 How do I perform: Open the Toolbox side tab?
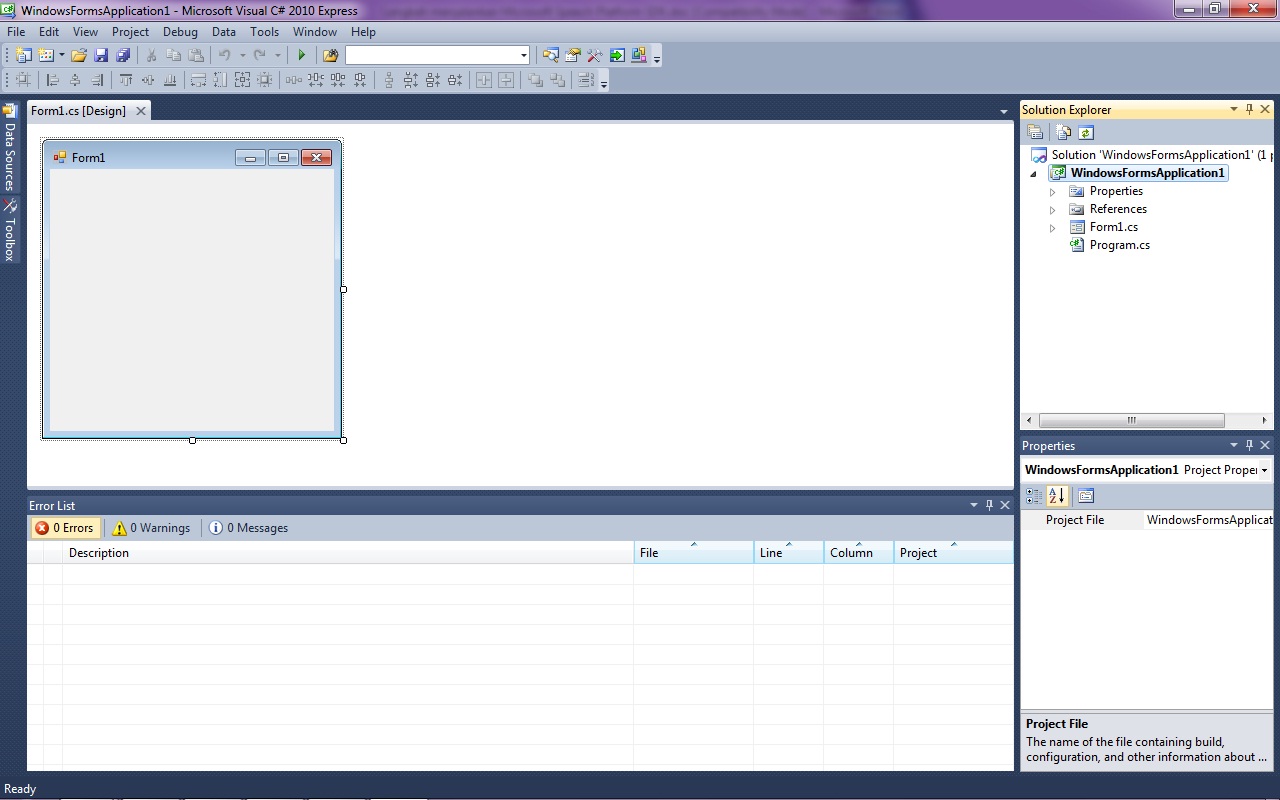(10, 231)
